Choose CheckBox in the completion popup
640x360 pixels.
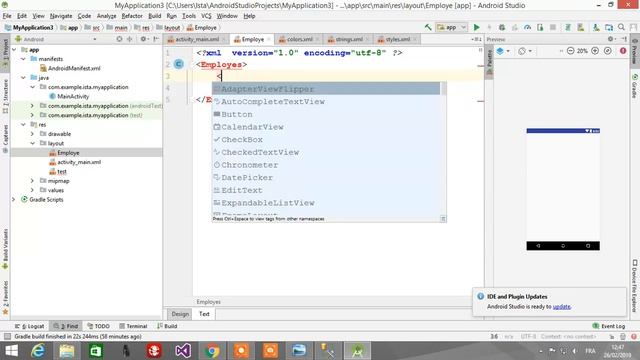click(326, 140)
